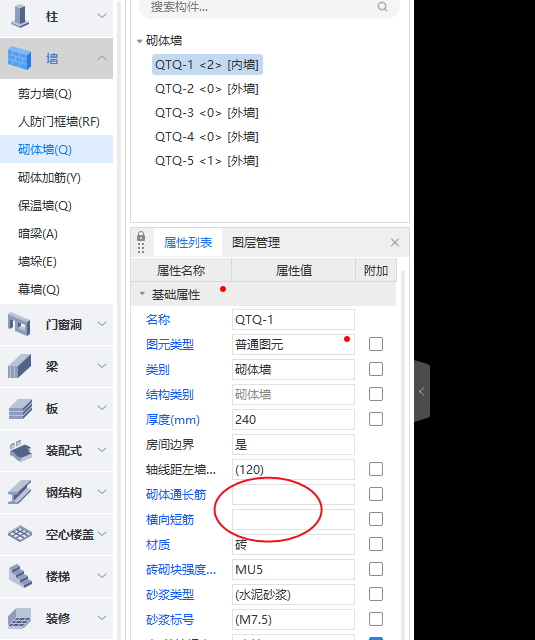The height and width of the screenshot is (640, 535).
Task: Expand the 柱 category chevron
Action: click(102, 16)
